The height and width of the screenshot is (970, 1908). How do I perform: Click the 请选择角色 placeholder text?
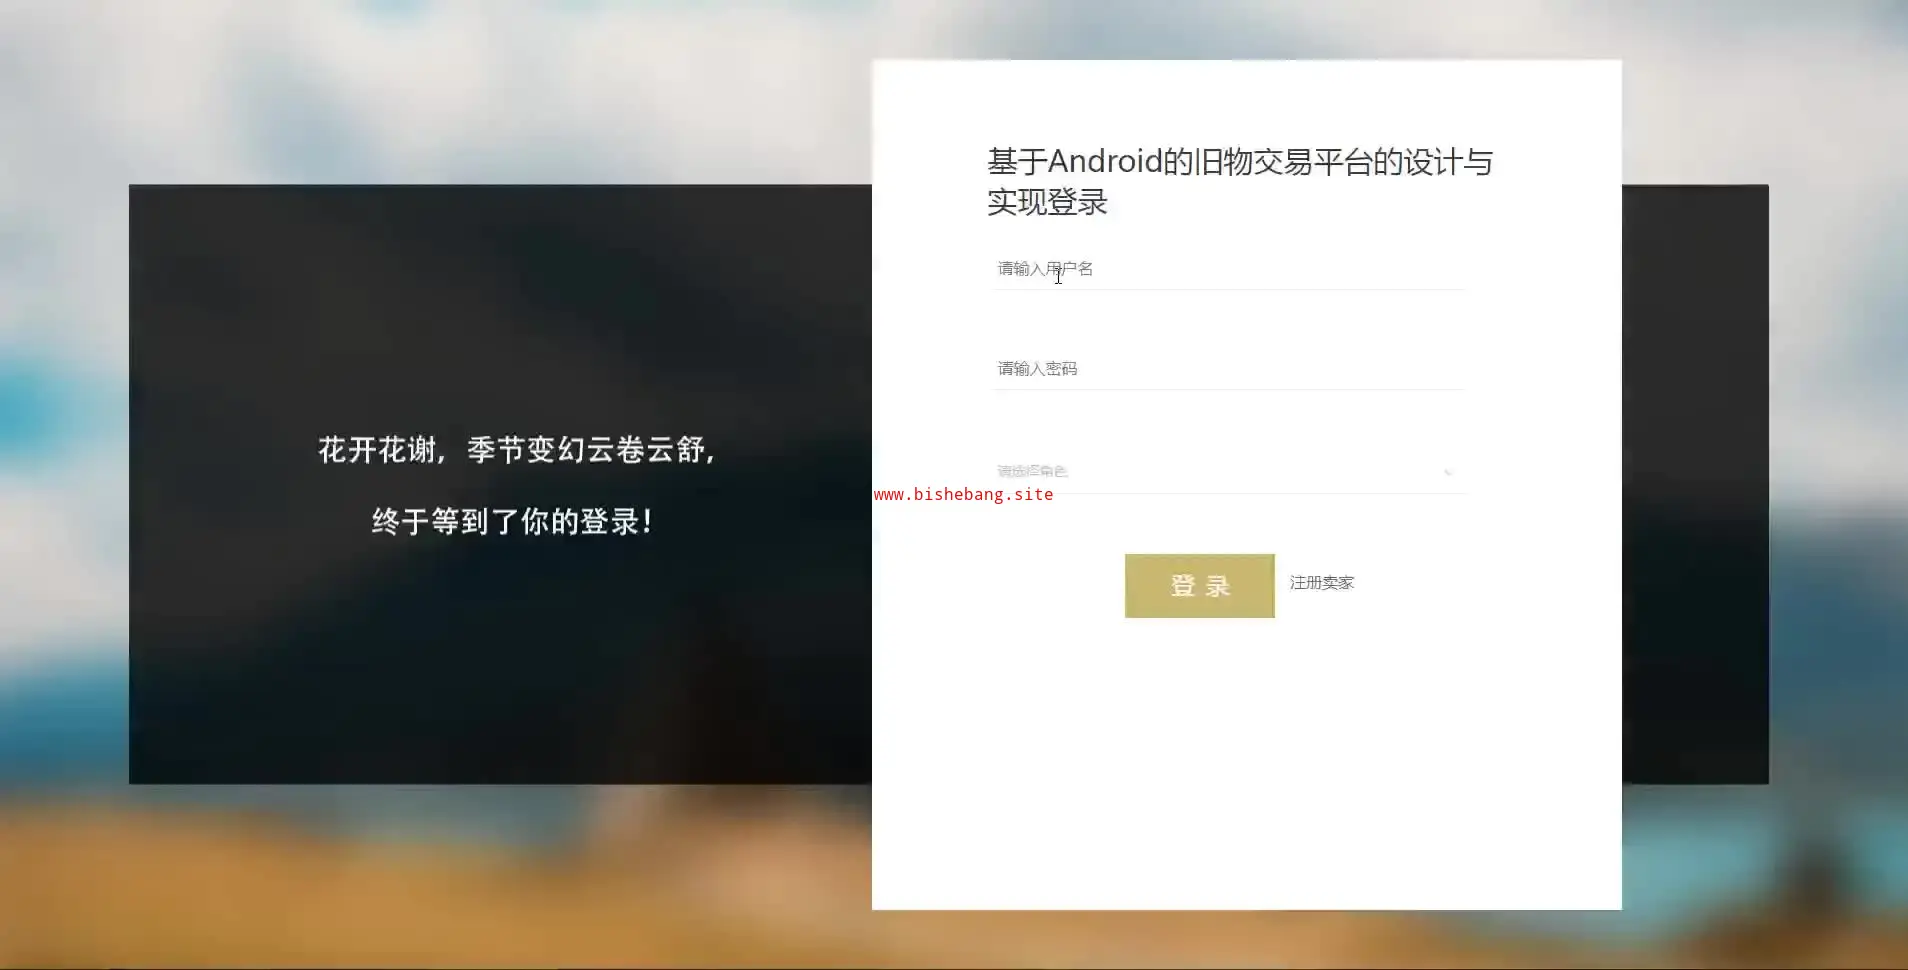click(x=1032, y=471)
